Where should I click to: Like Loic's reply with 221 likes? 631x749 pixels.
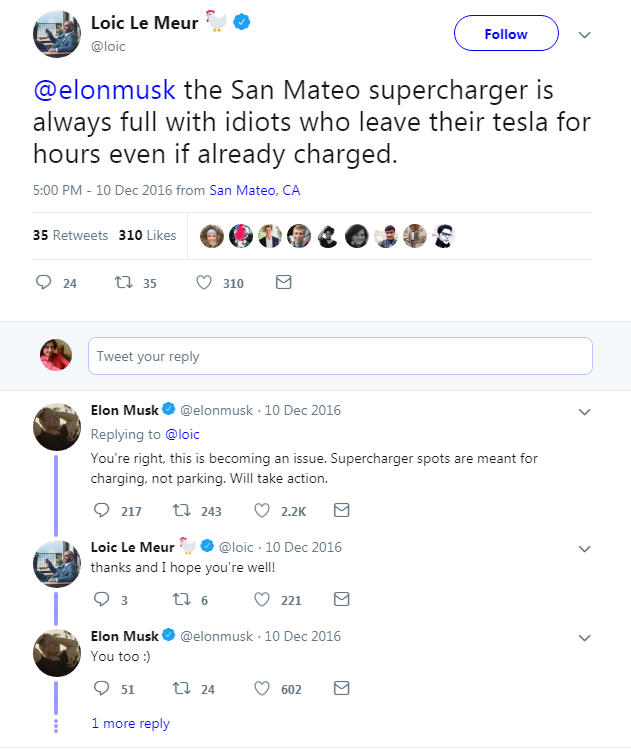pos(263,600)
